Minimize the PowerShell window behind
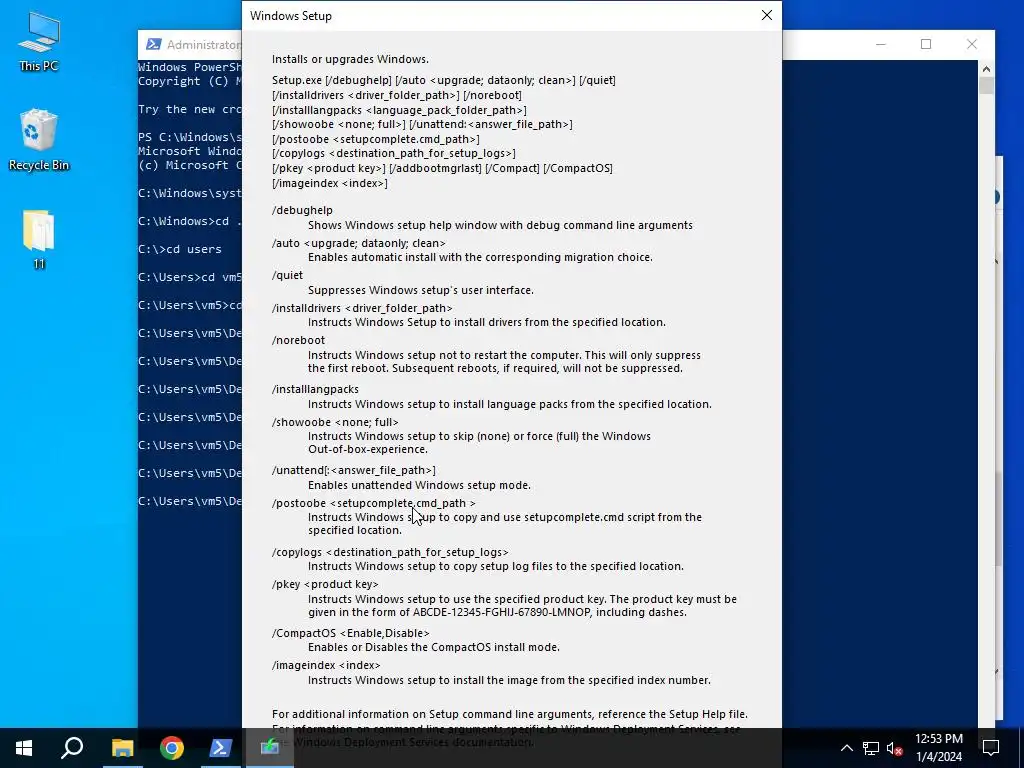Viewport: 1024px width, 768px height. coord(881,44)
